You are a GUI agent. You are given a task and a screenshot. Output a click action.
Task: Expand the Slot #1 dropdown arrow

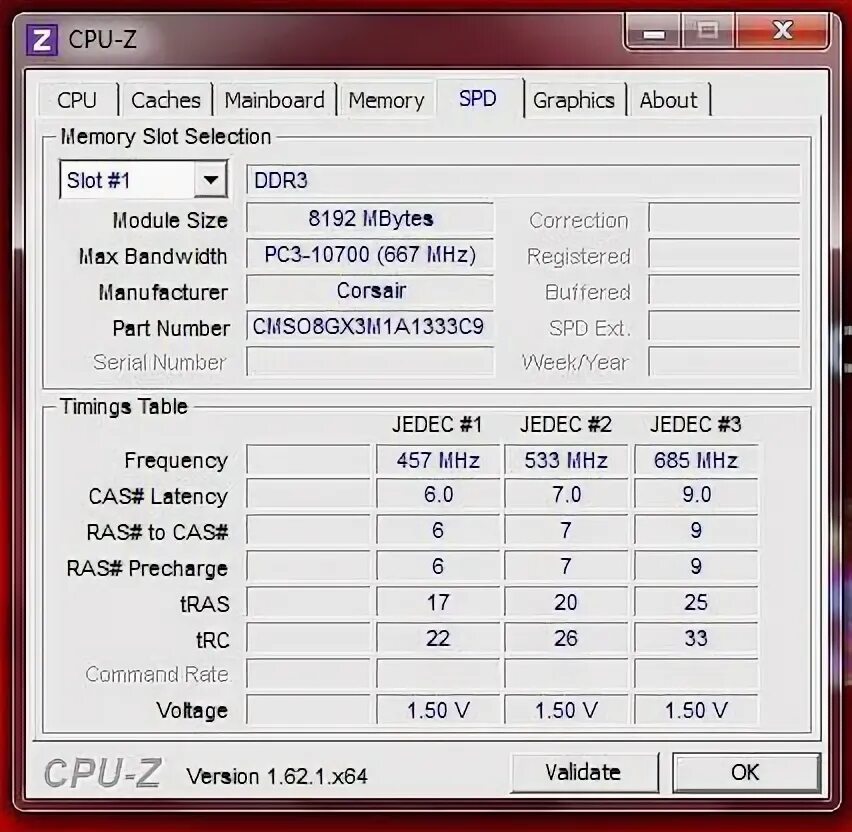(x=211, y=179)
